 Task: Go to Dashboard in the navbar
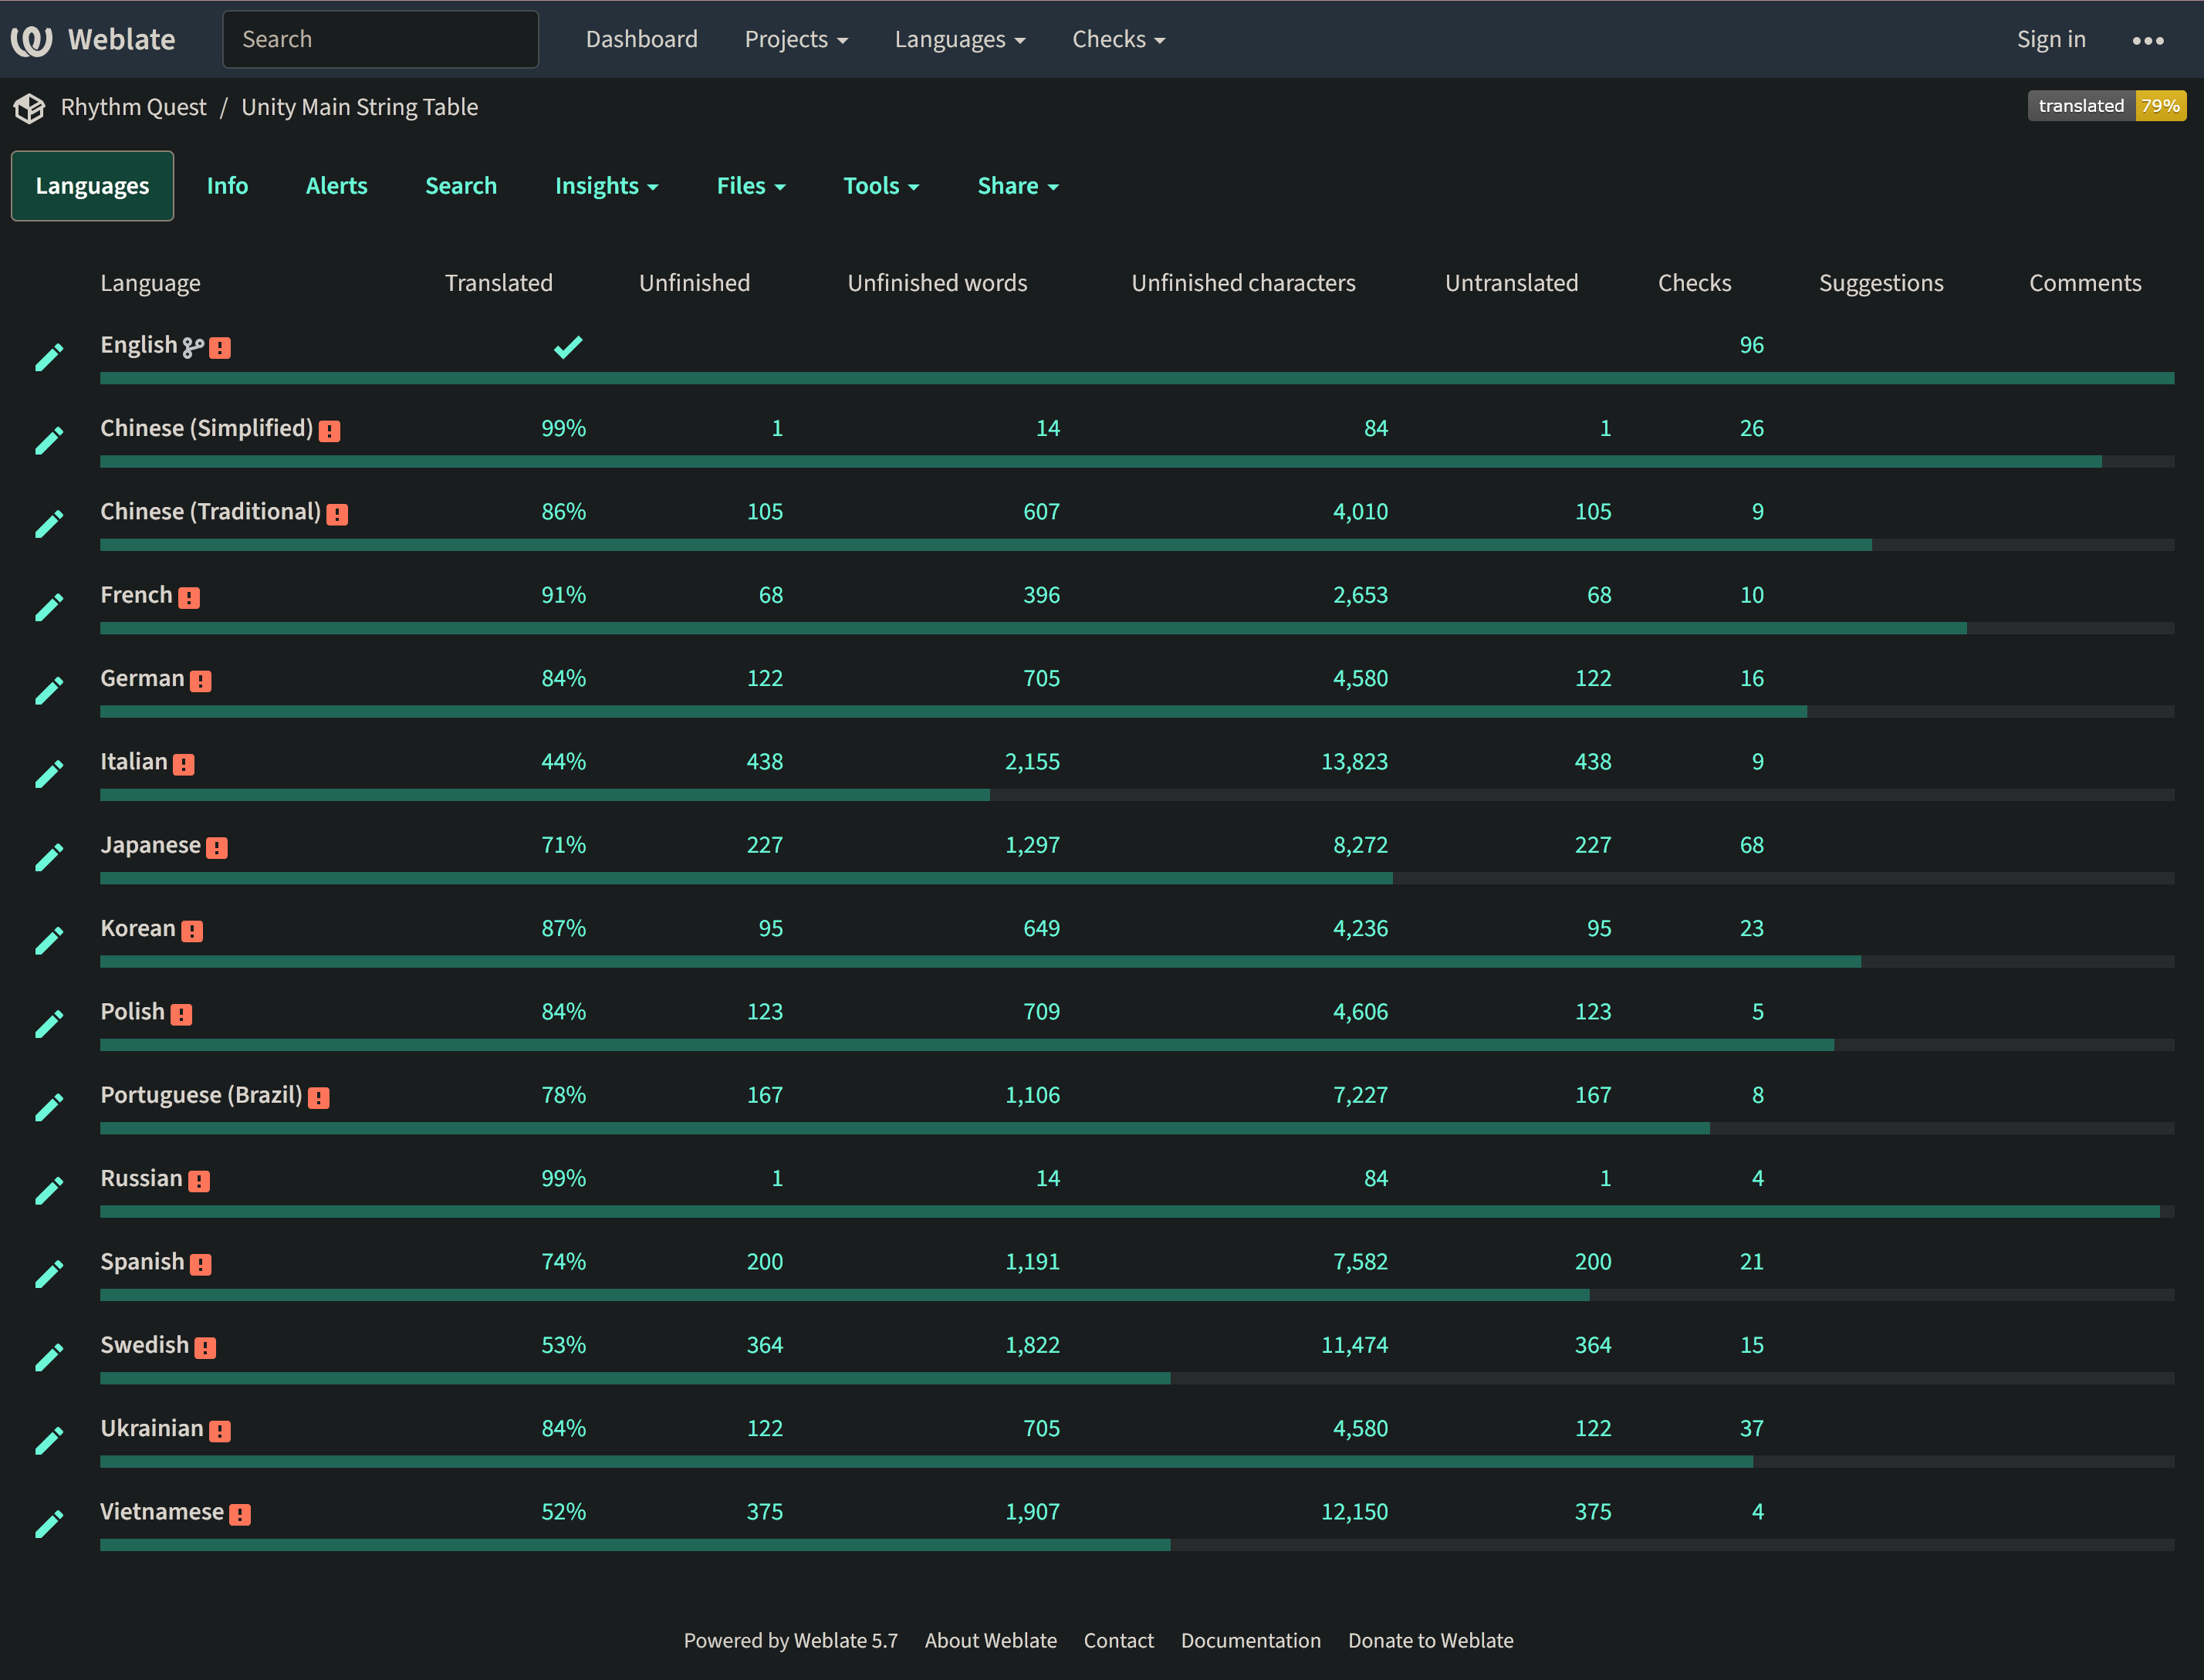641,40
